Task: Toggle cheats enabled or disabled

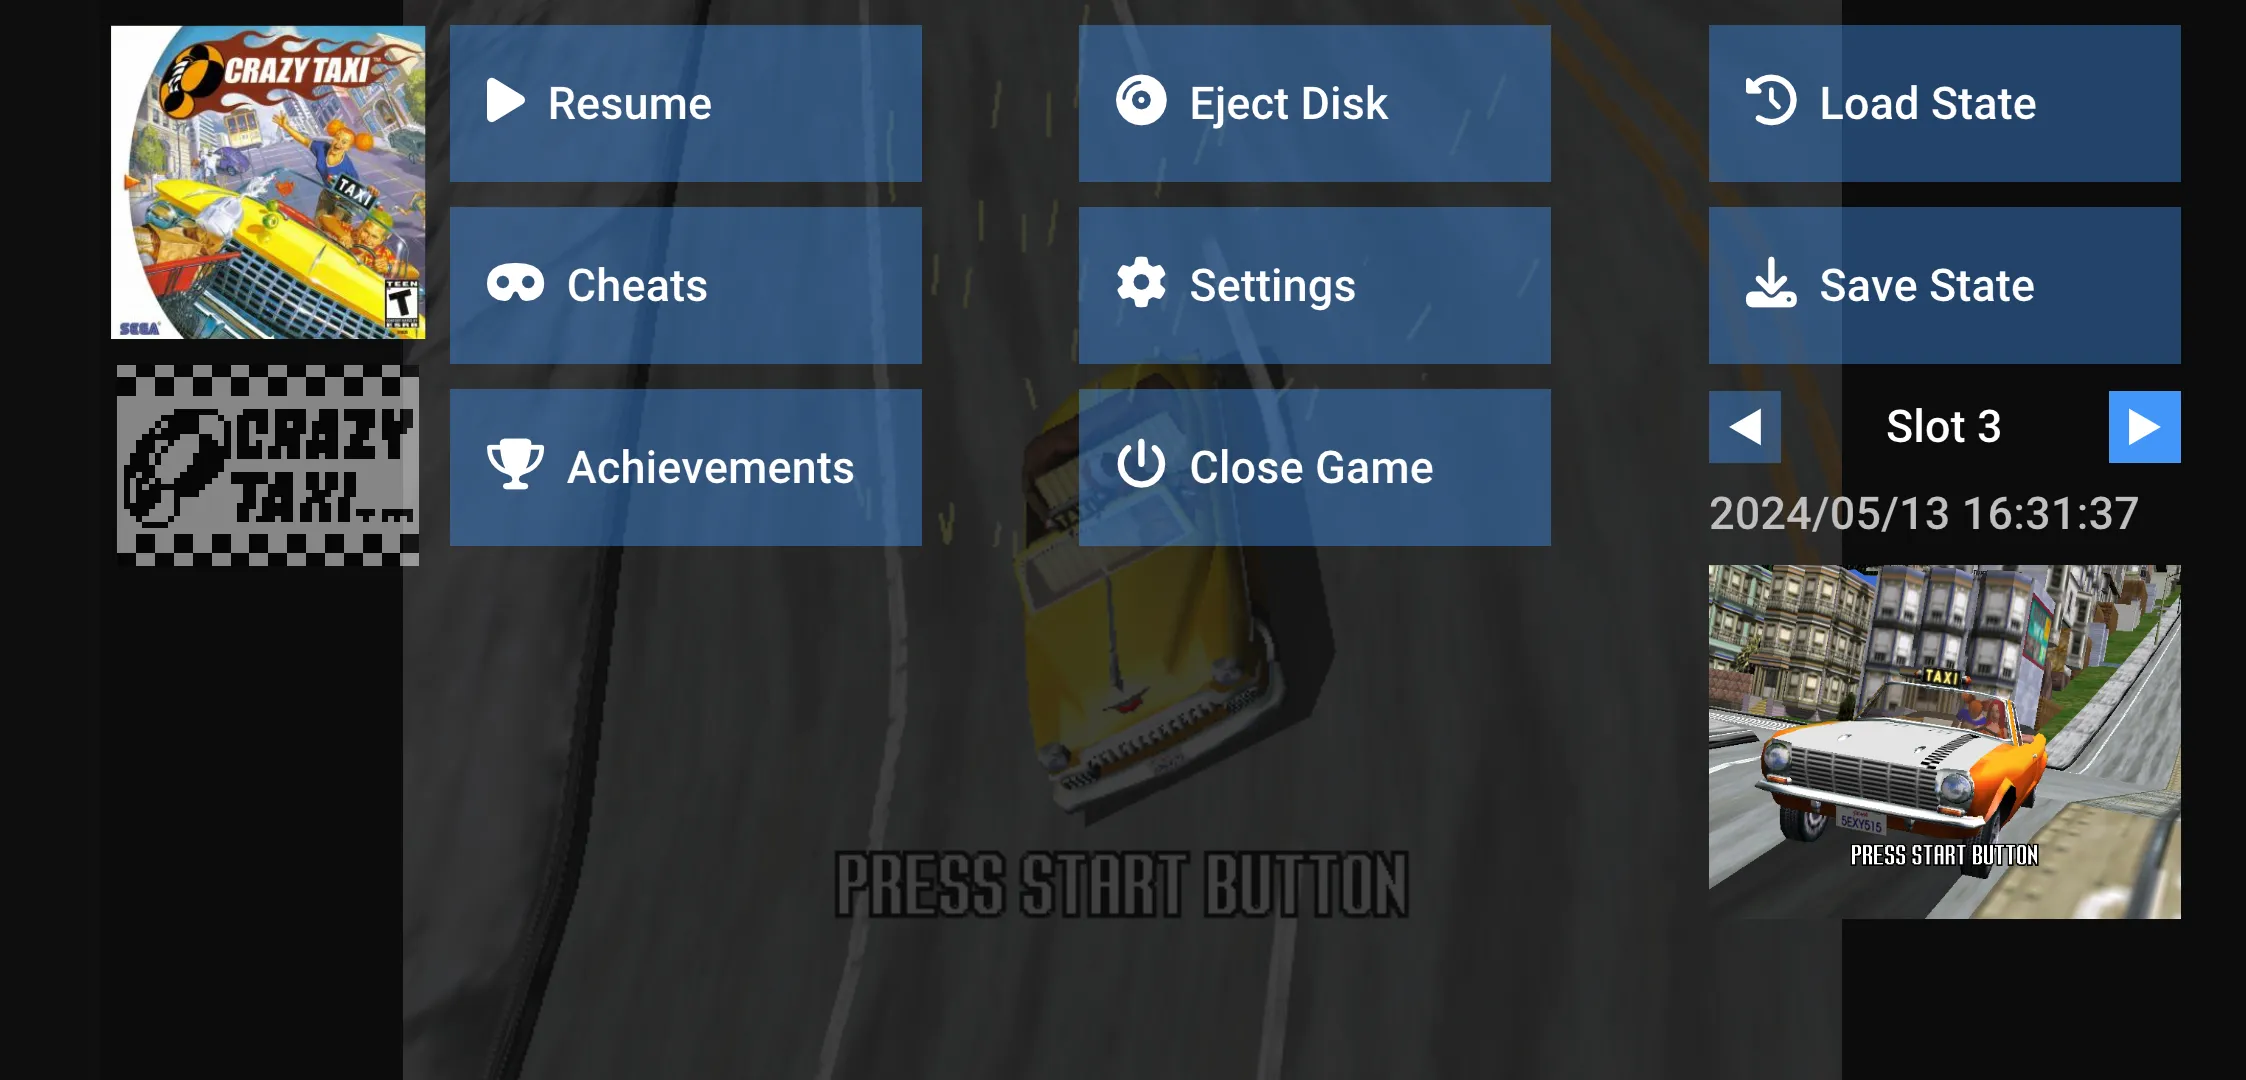Action: click(686, 284)
